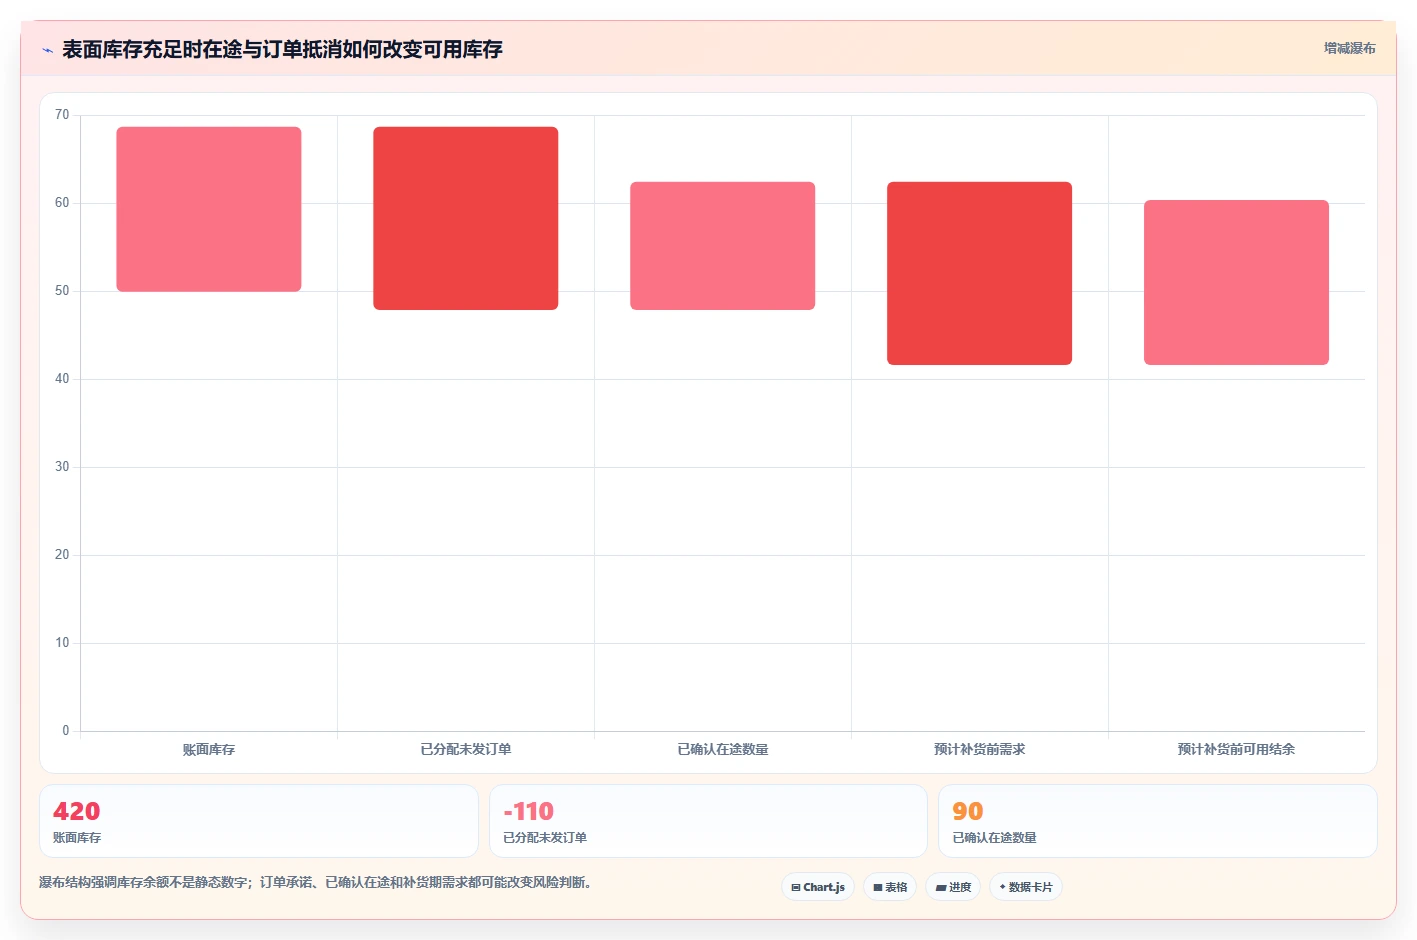Screen dimensions: 1417x940
Task: Click the 420 value text
Action: click(77, 811)
